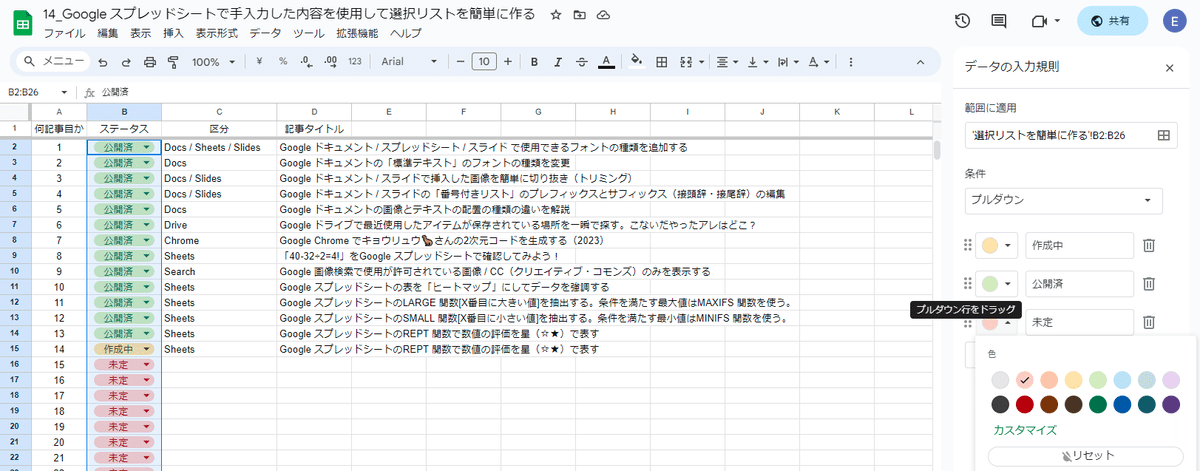Image resolution: width=1200 pixels, height=471 pixels.
Task: Open the ツール menu
Action: (x=309, y=33)
